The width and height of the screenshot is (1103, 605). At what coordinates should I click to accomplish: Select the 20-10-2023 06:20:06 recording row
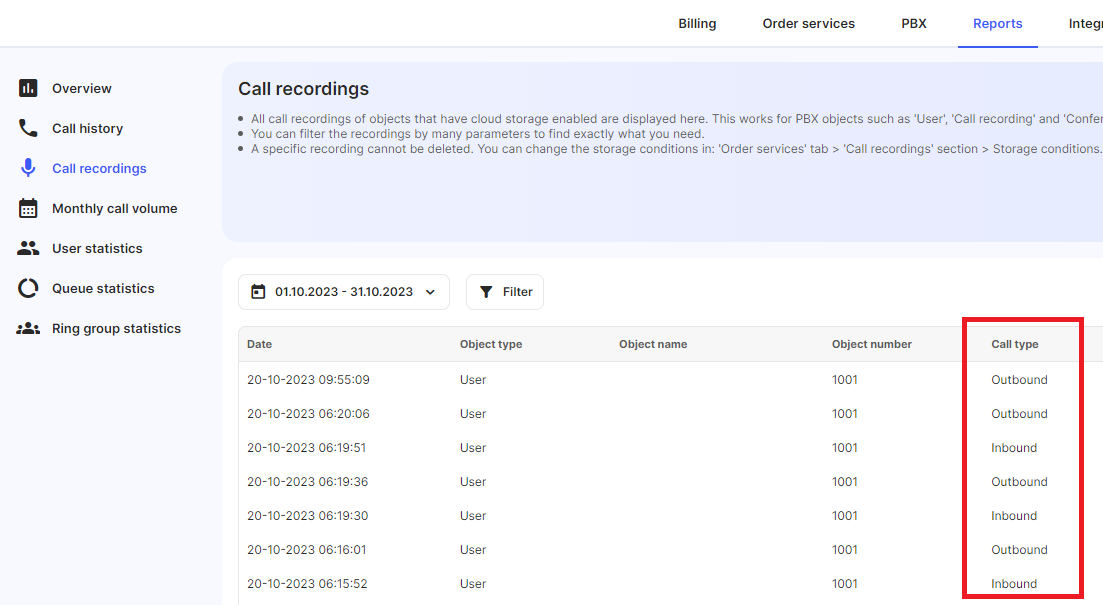(670, 414)
